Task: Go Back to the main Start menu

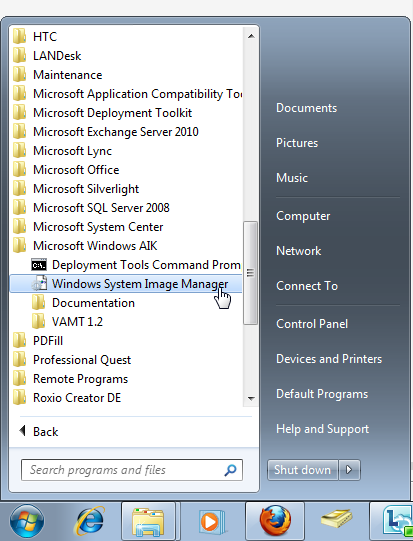Action: (39, 431)
